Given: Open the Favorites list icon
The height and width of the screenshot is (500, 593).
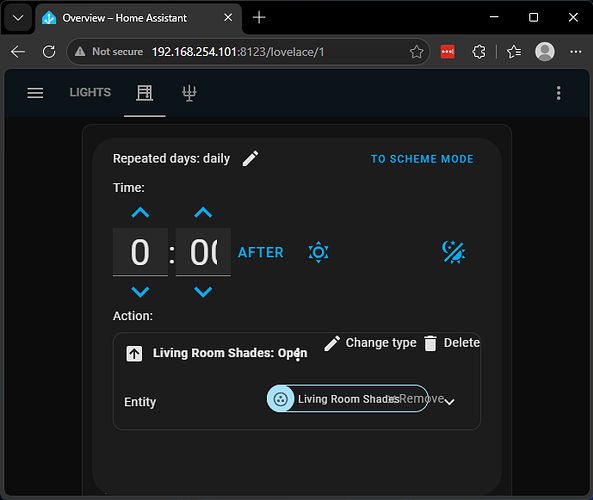Looking at the screenshot, I should (514, 52).
